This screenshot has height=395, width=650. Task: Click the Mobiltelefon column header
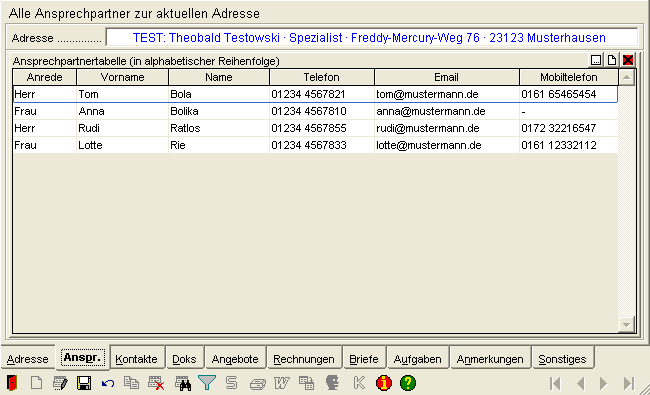click(x=569, y=77)
